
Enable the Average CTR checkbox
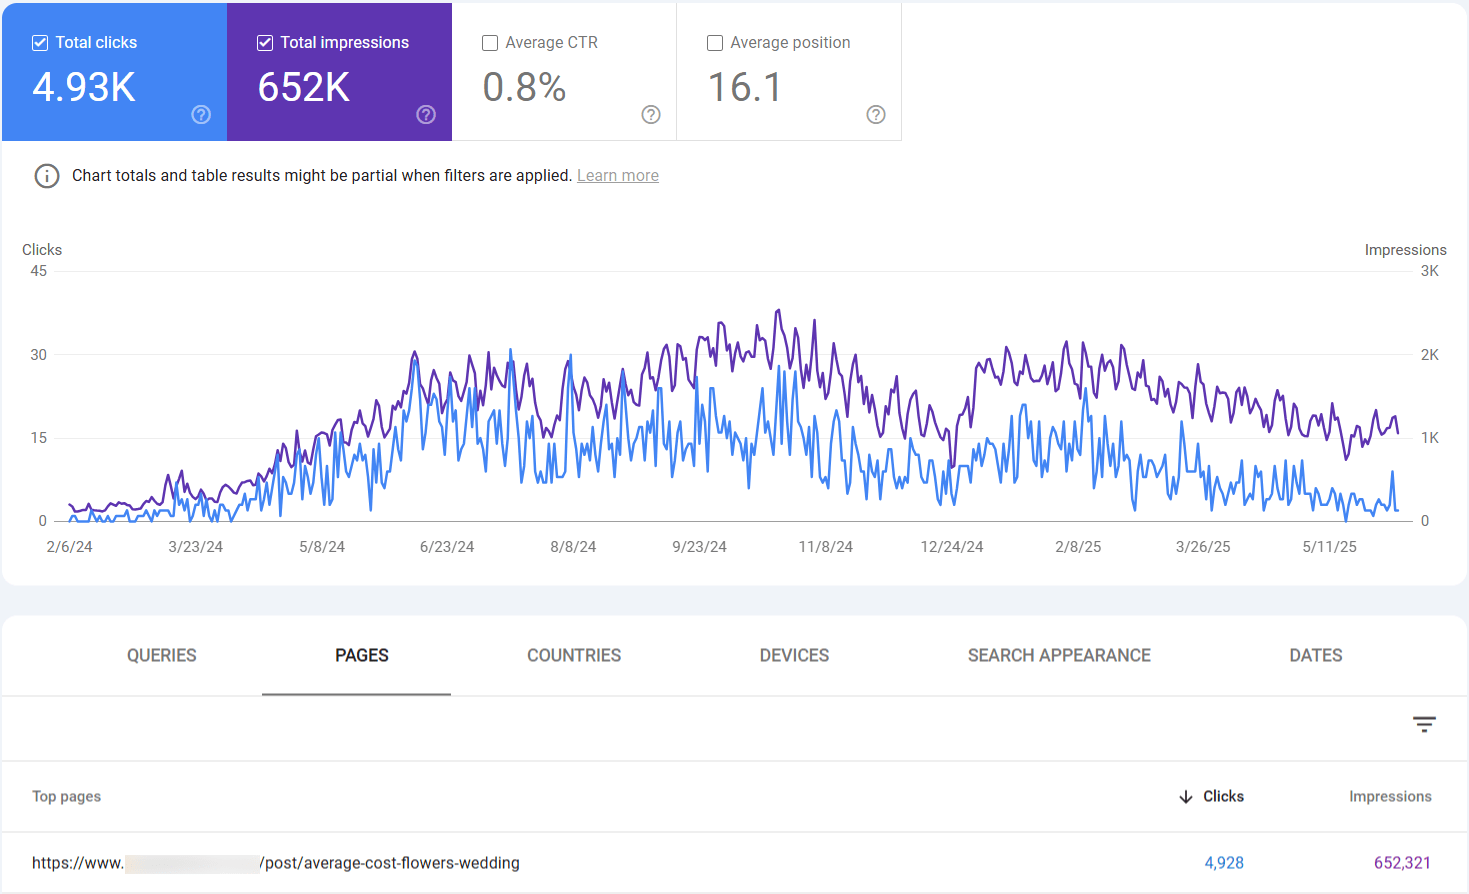pos(490,43)
